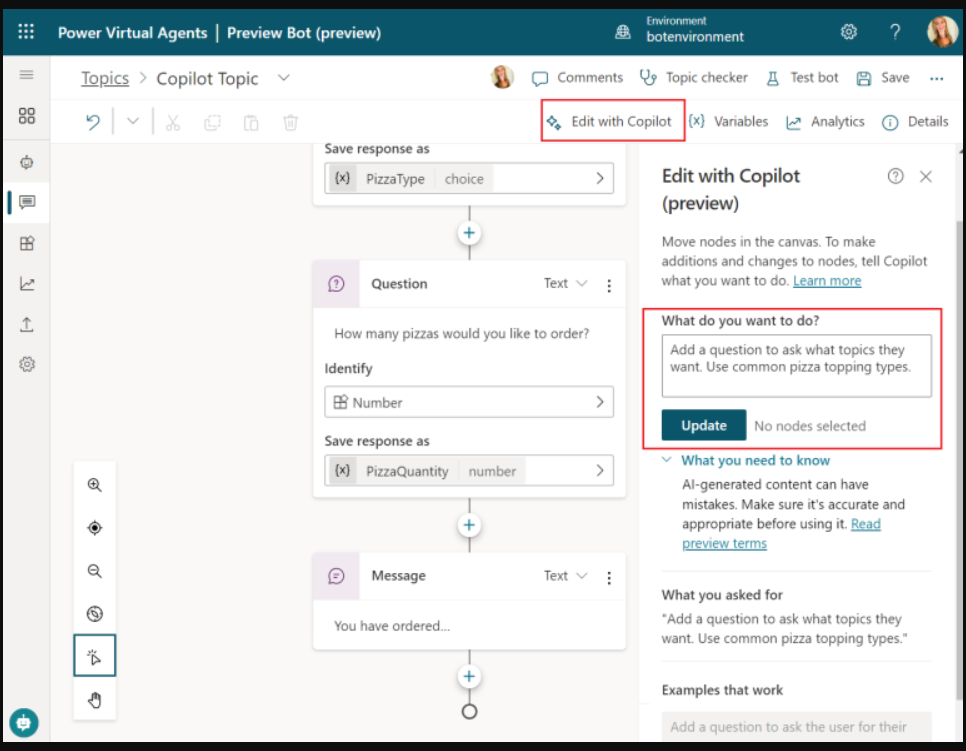This screenshot has width=966, height=751.
Task: Open the Variables pane
Action: pyautogui.click(x=729, y=121)
